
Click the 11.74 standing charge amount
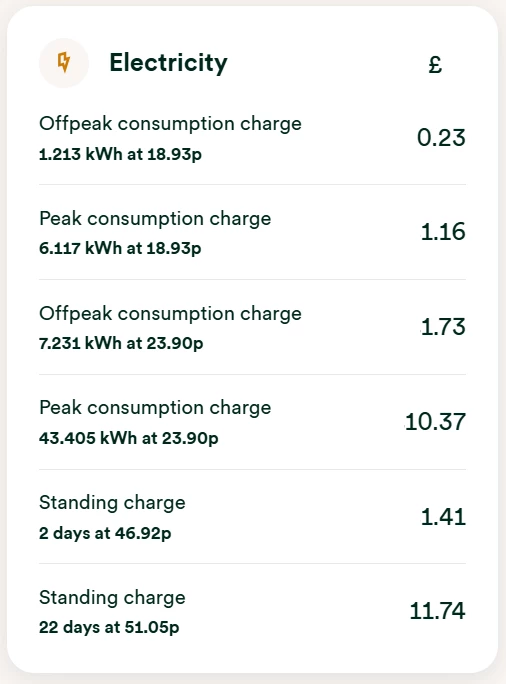438,610
